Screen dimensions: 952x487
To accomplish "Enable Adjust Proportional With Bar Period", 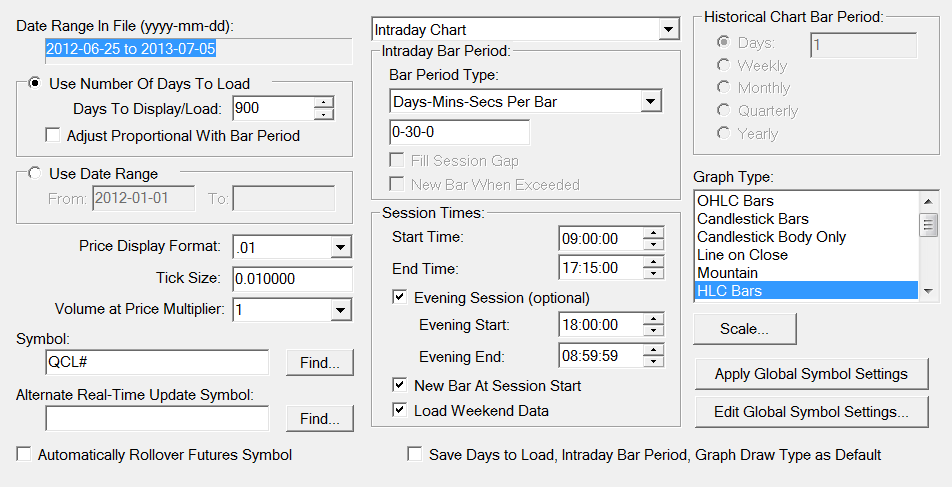I will tap(53, 135).
